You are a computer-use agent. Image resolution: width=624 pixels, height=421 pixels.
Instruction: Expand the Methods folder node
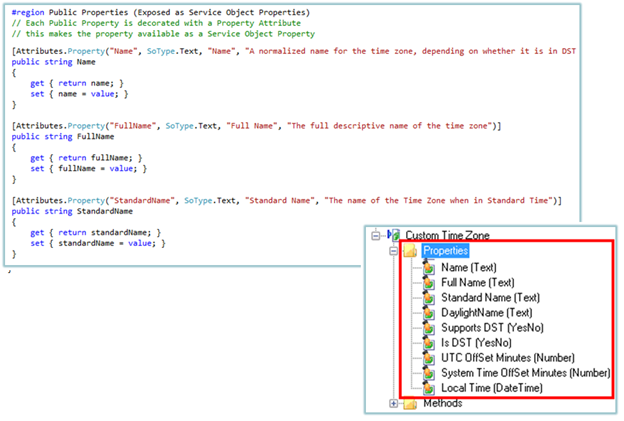[x=394, y=403]
